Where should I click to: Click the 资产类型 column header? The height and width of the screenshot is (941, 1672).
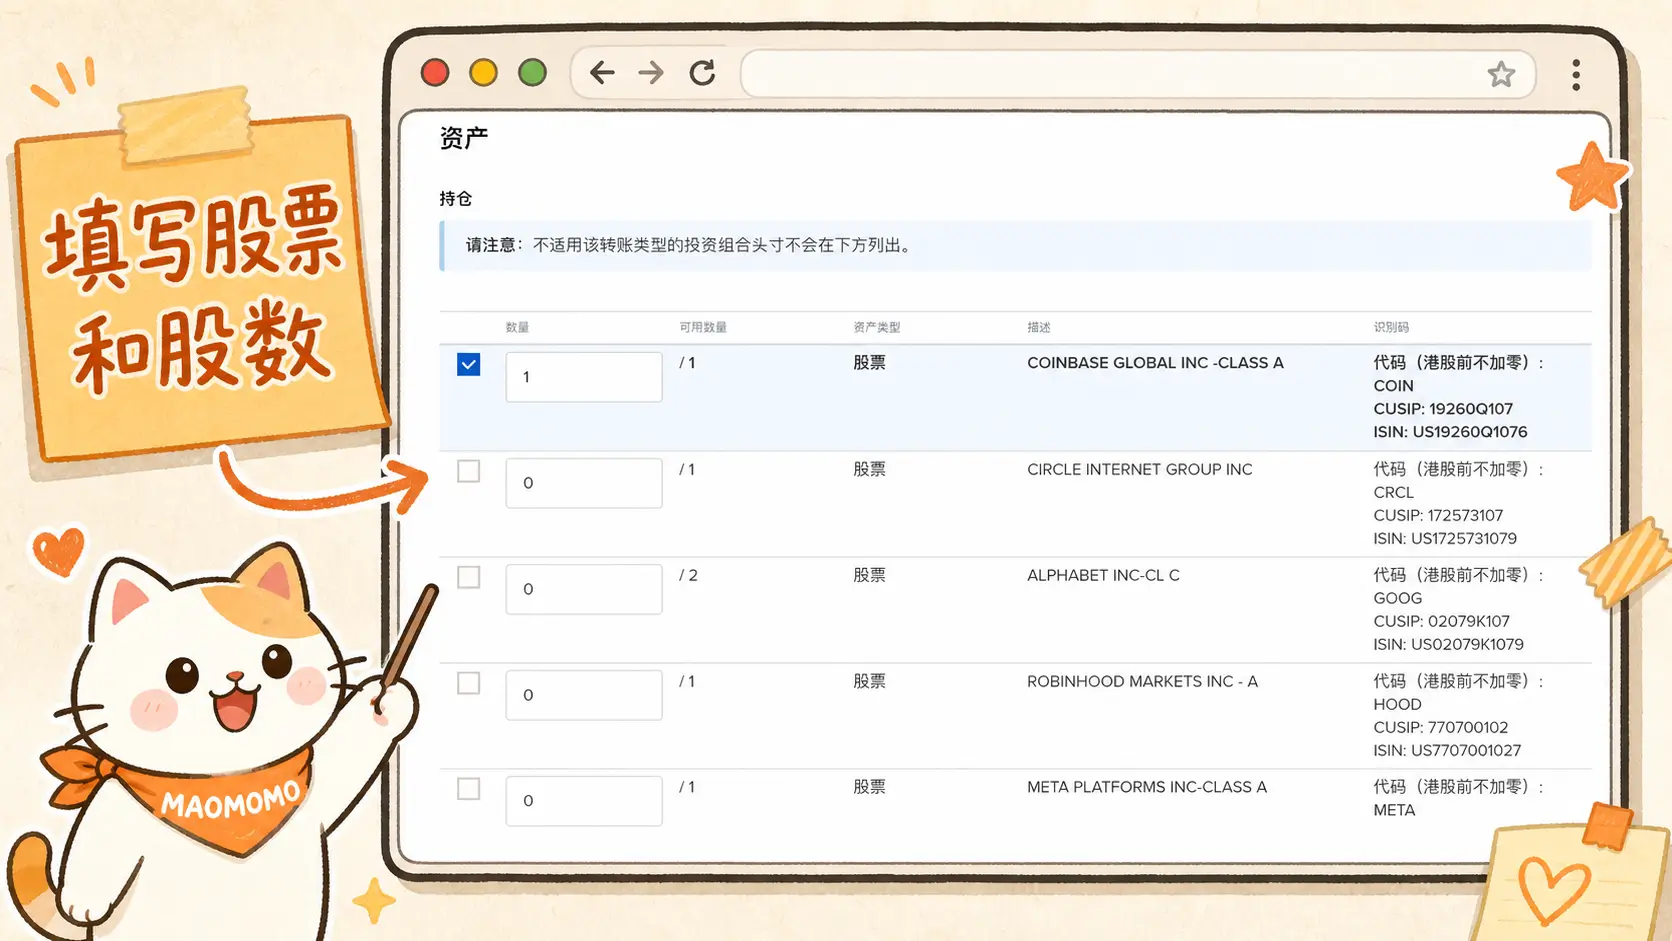877,327
